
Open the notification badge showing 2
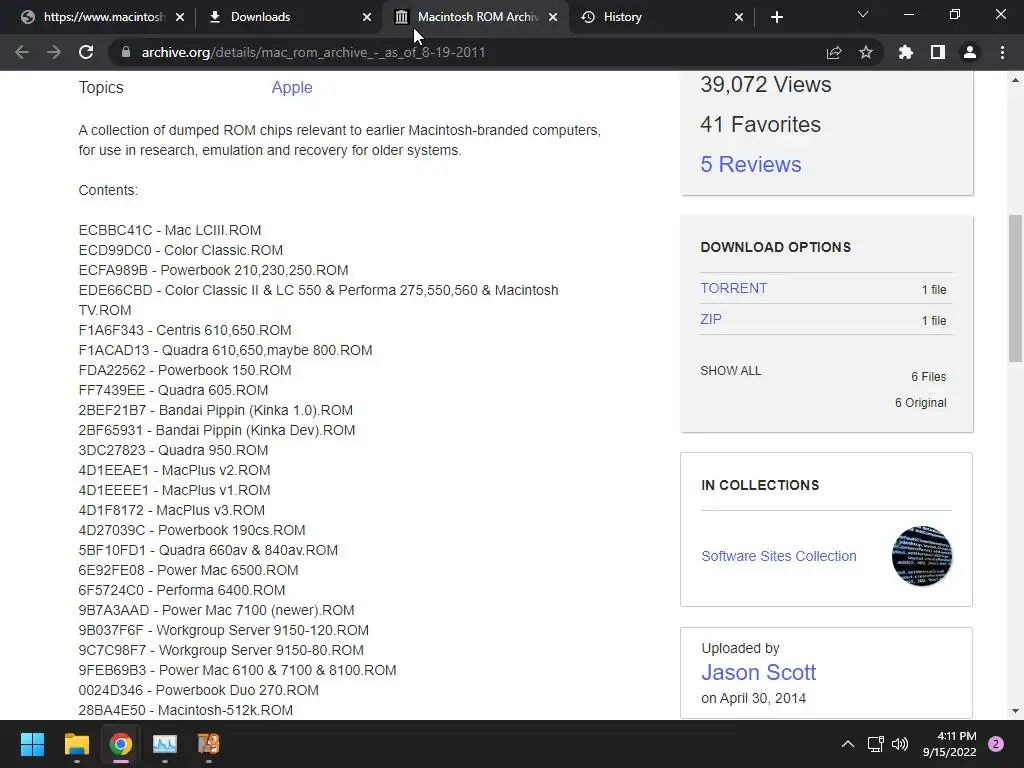996,744
